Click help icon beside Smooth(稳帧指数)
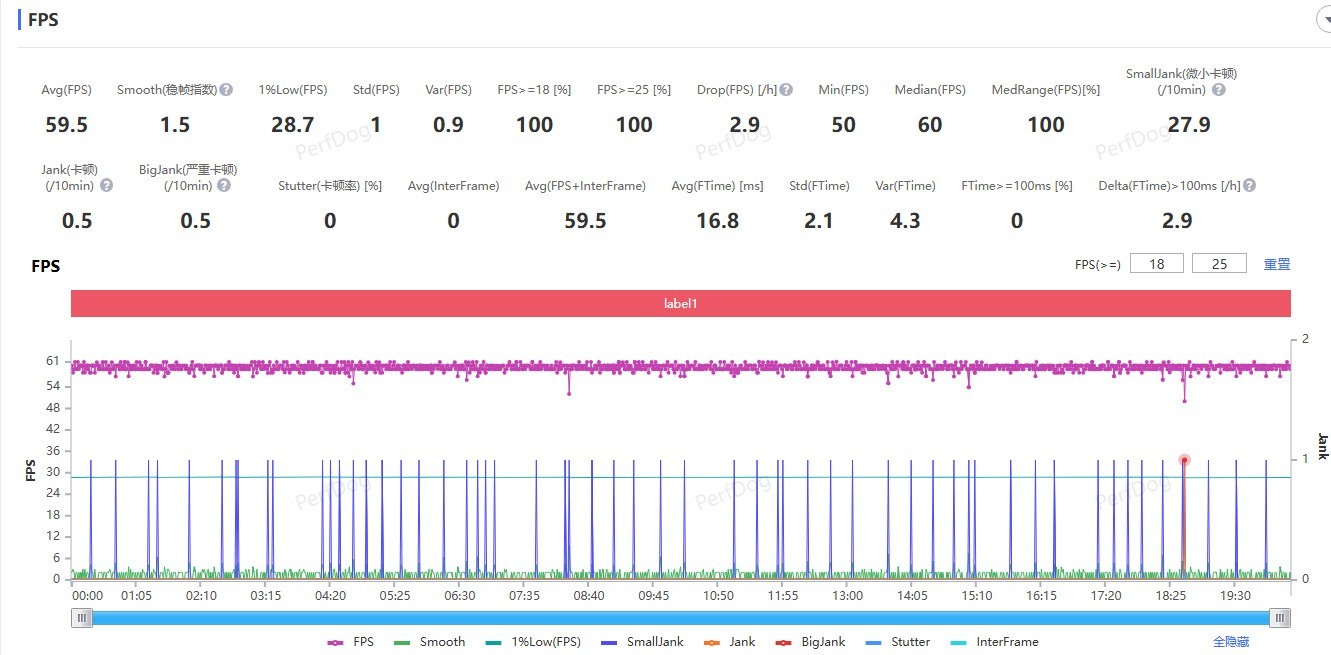The image size is (1331, 655). [x=226, y=90]
